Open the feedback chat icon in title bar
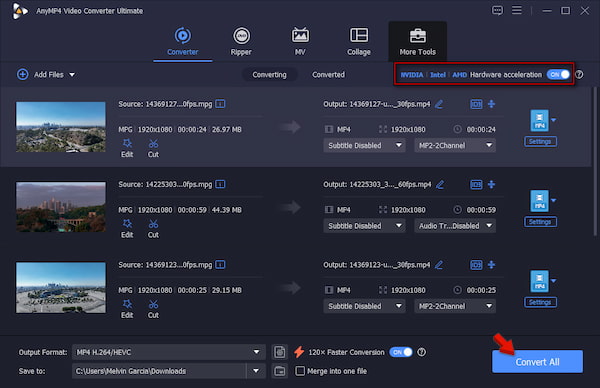Image resolution: width=600 pixels, height=388 pixels. (497, 10)
